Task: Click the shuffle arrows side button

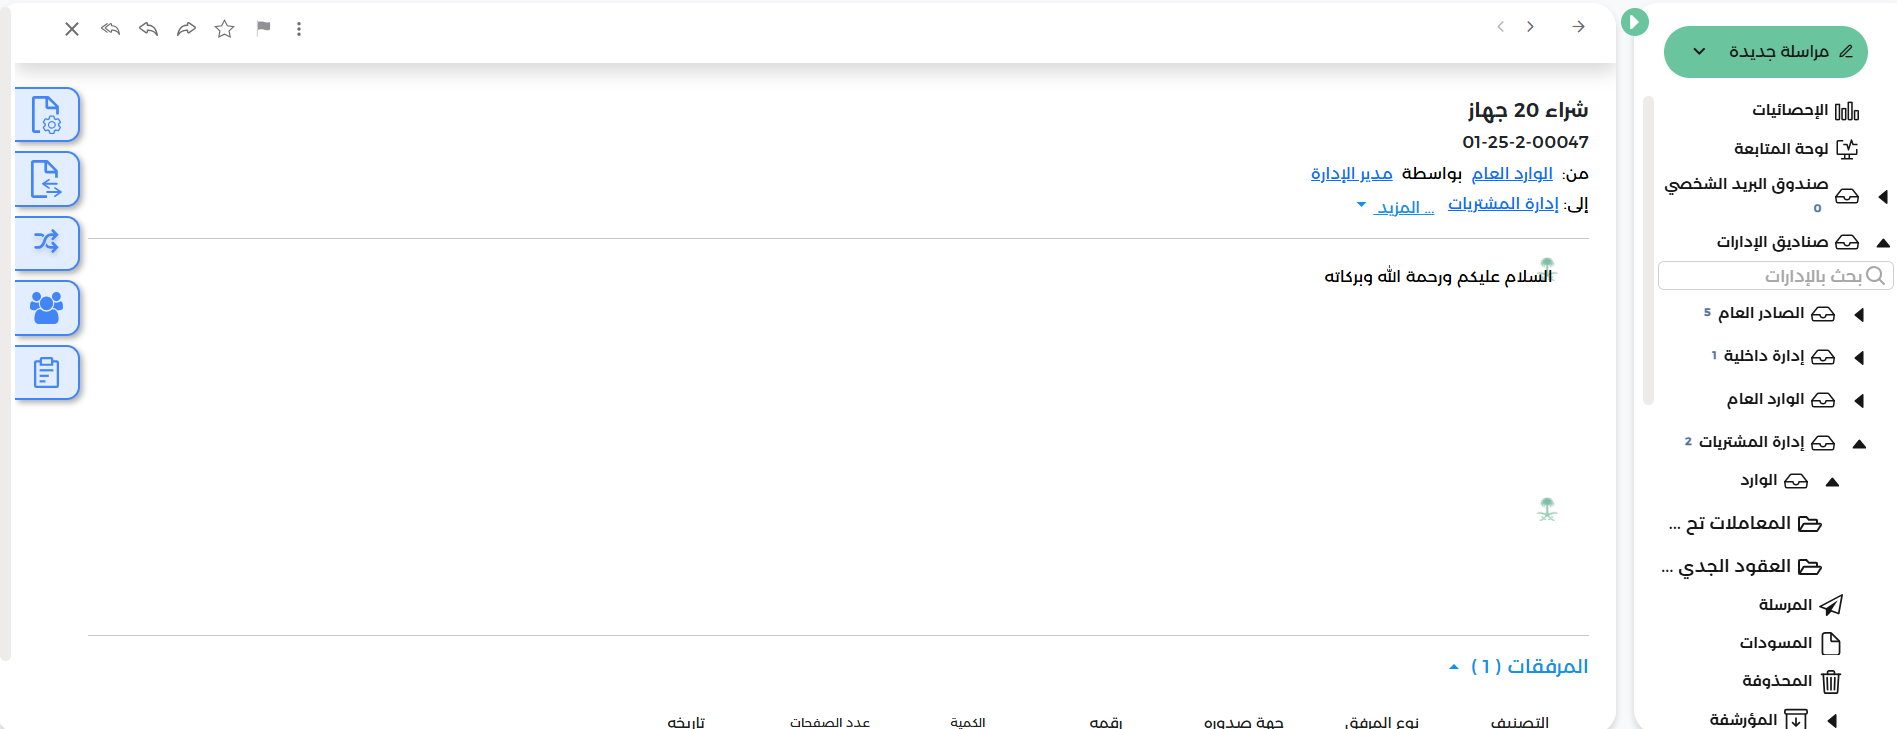Action: pyautogui.click(x=47, y=243)
